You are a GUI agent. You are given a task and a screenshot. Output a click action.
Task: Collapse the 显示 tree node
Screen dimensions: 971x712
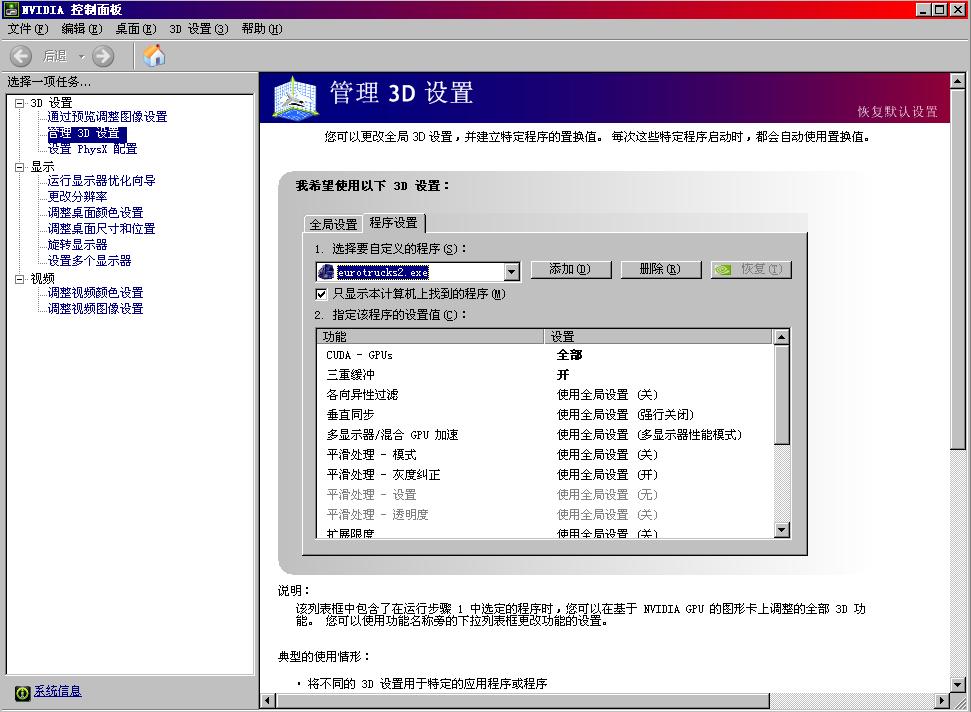[x=19, y=167]
